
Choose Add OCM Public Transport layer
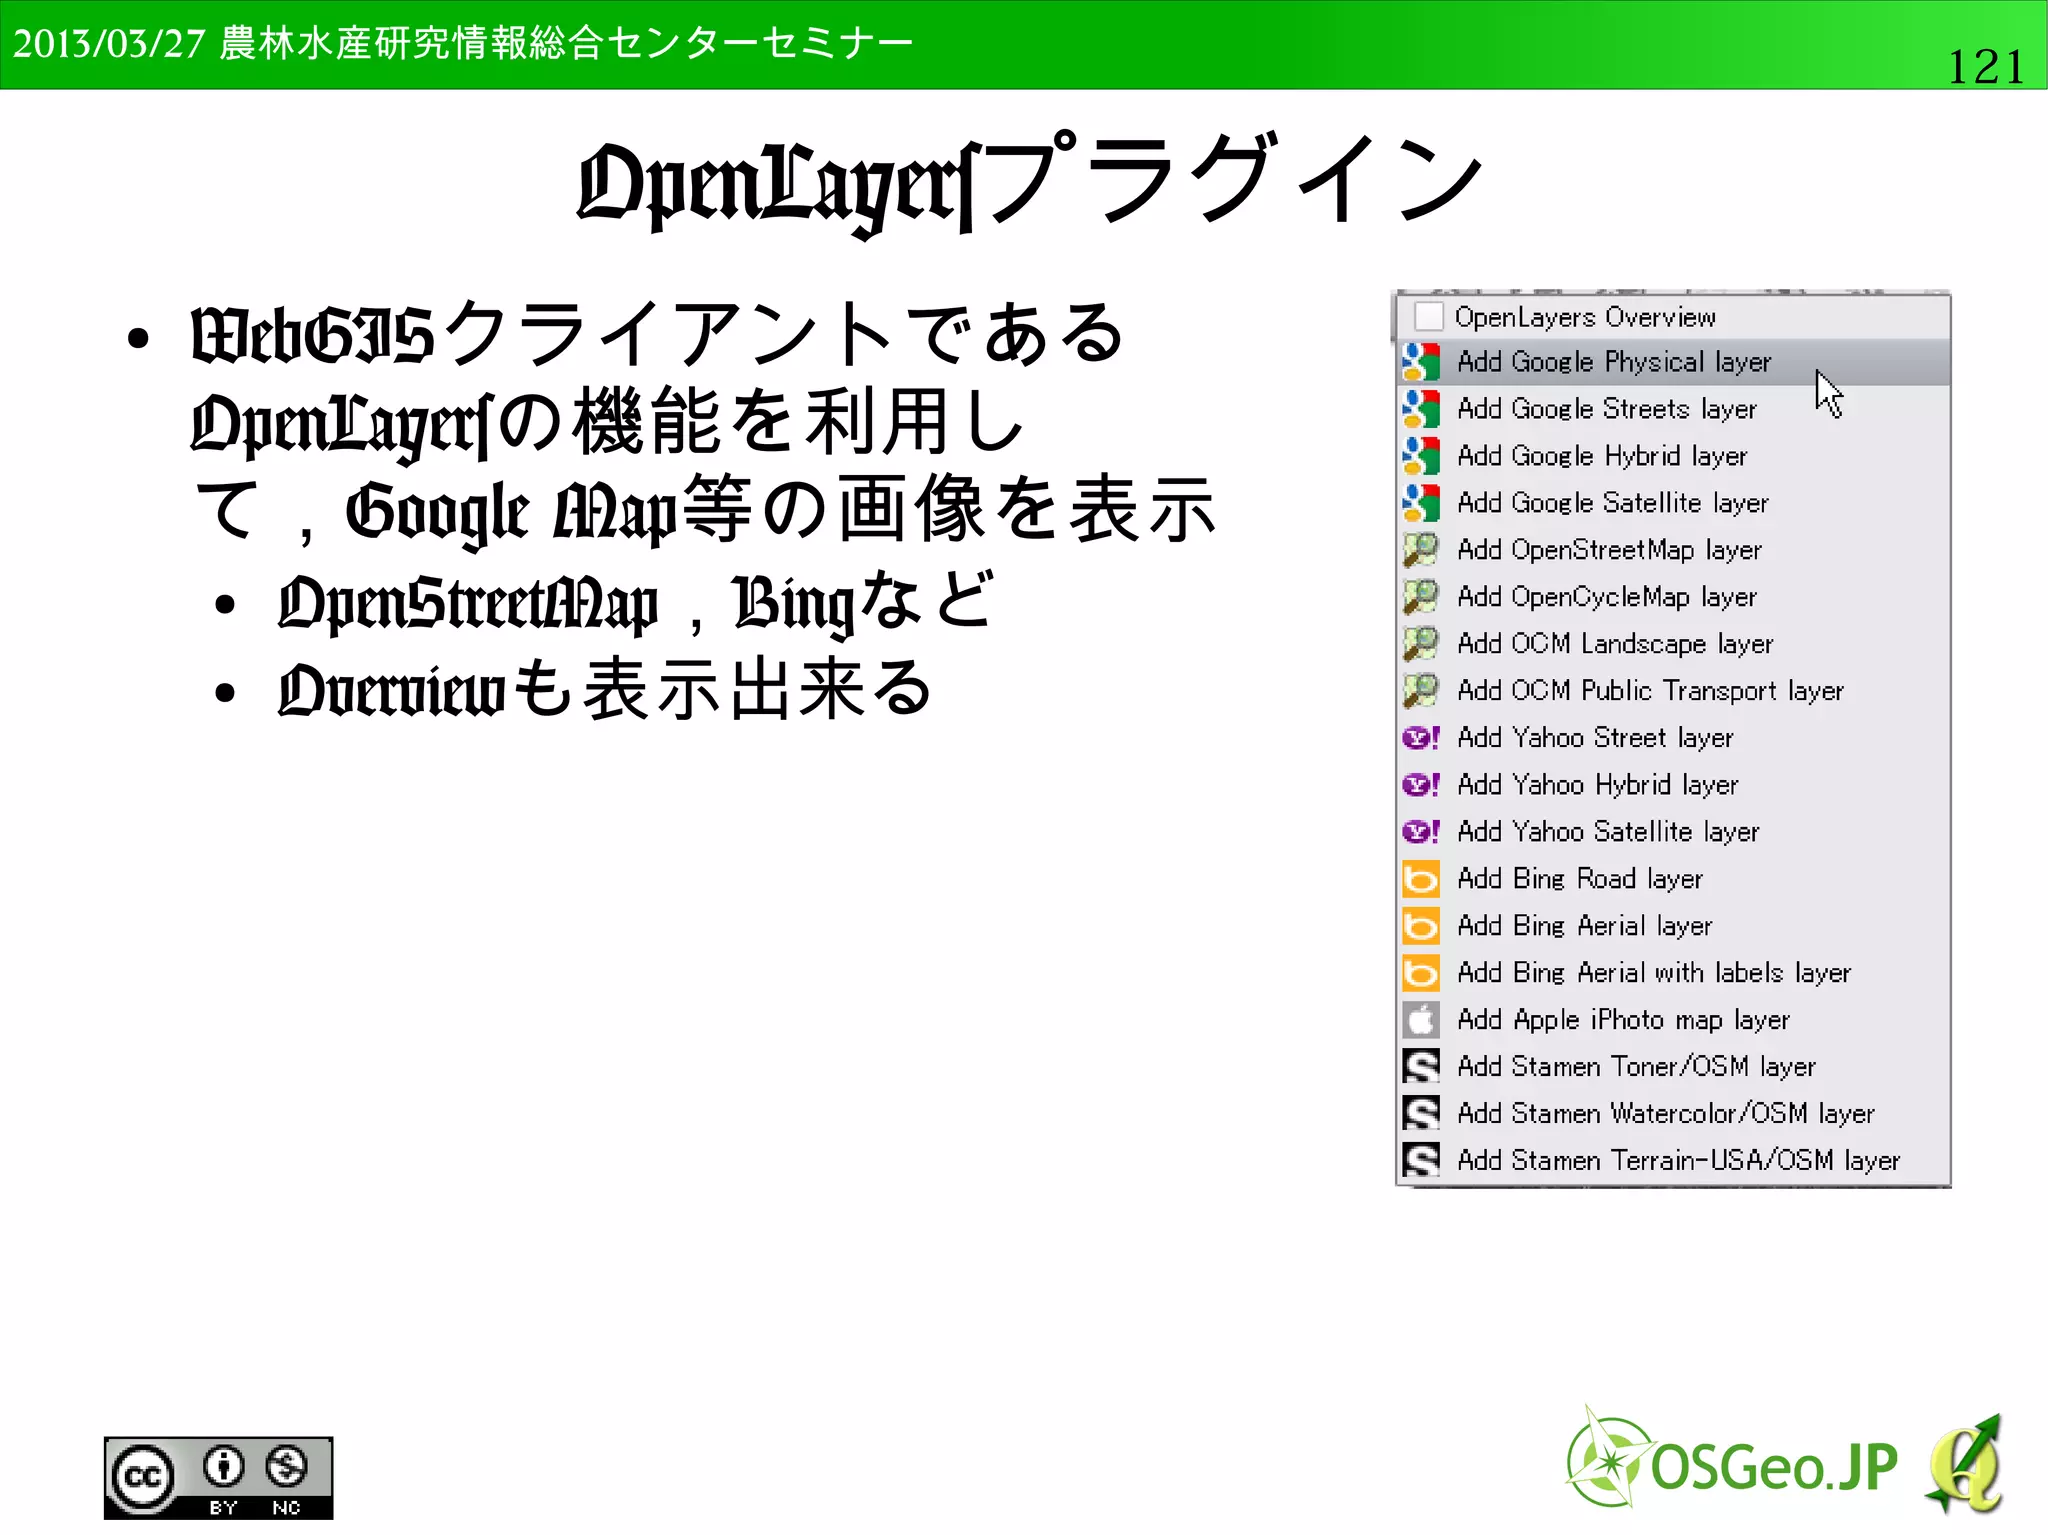click(1673, 691)
